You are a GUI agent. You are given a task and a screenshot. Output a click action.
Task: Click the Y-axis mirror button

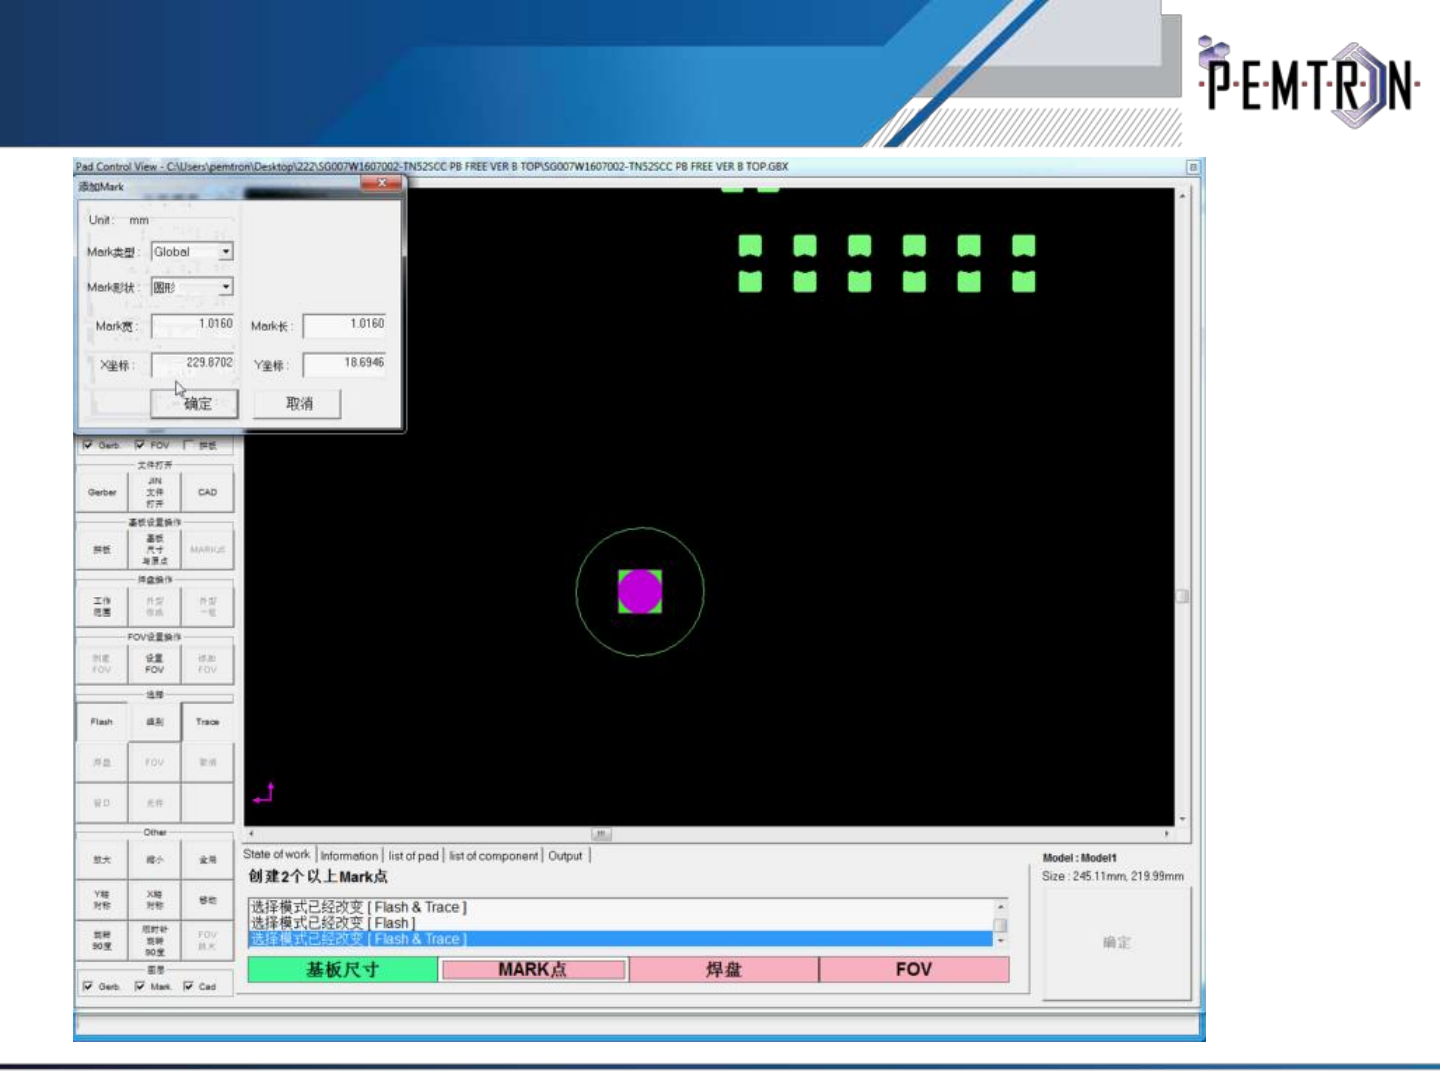coord(102,900)
